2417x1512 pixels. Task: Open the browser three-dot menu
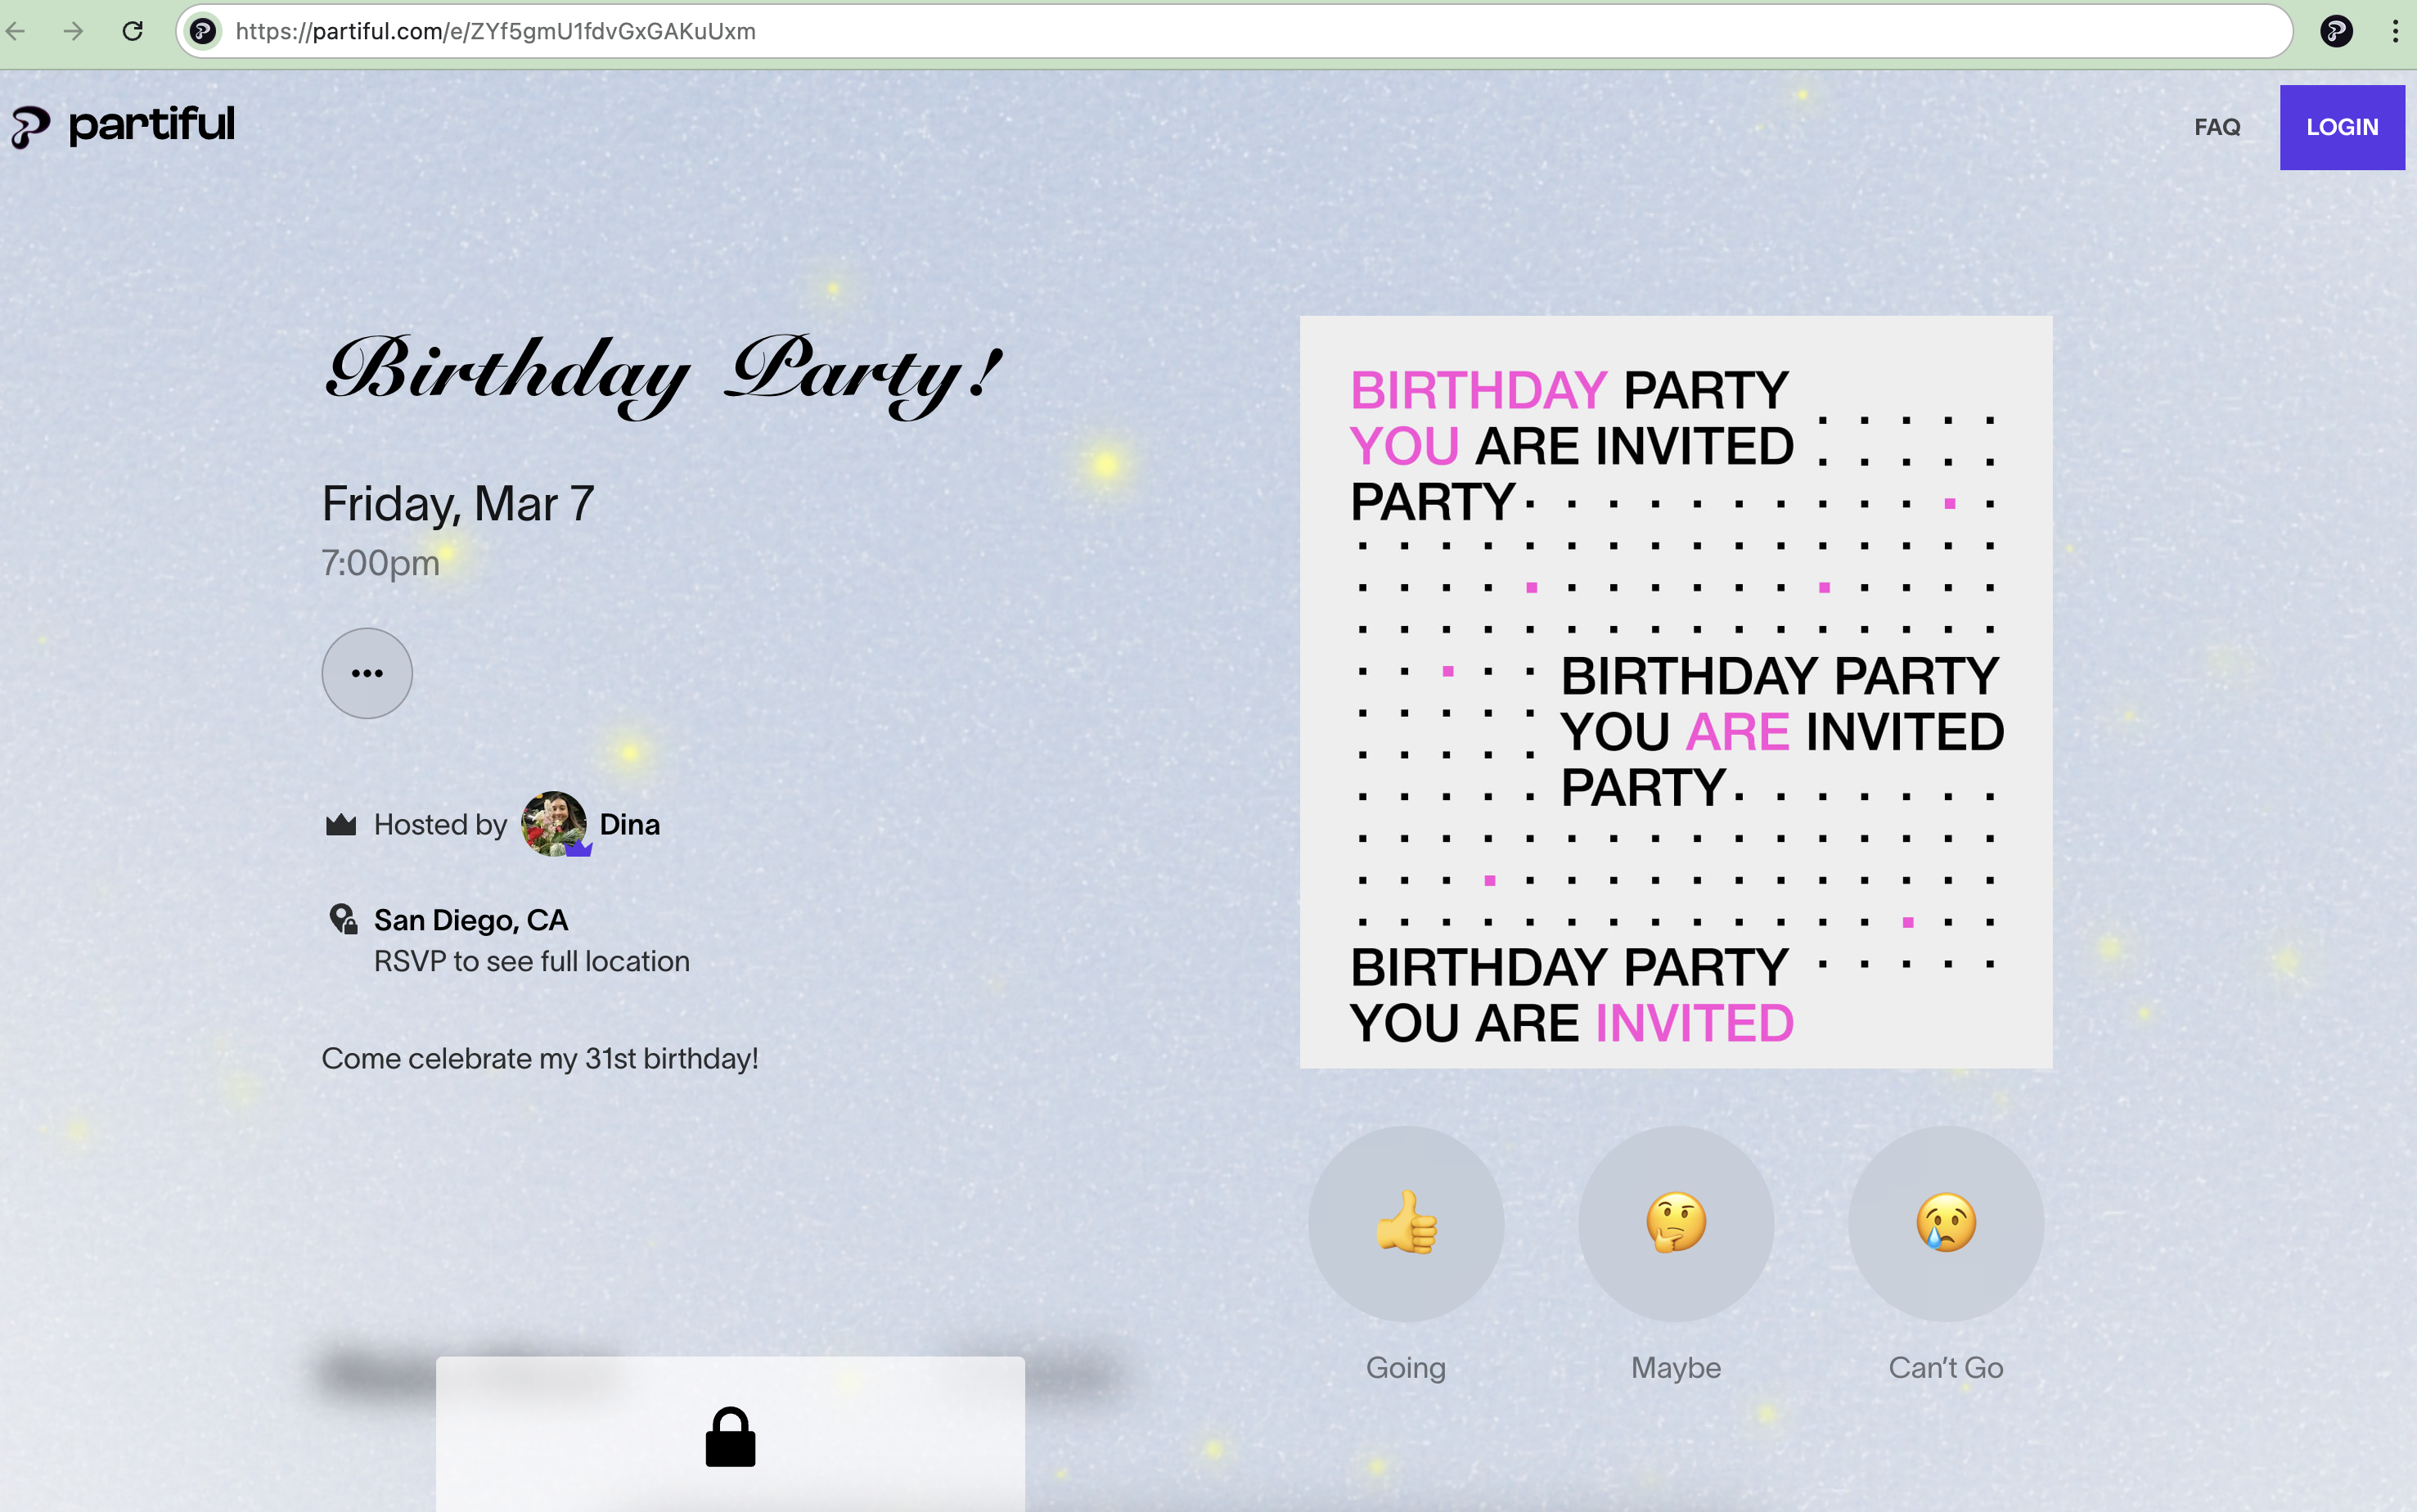(x=2395, y=31)
